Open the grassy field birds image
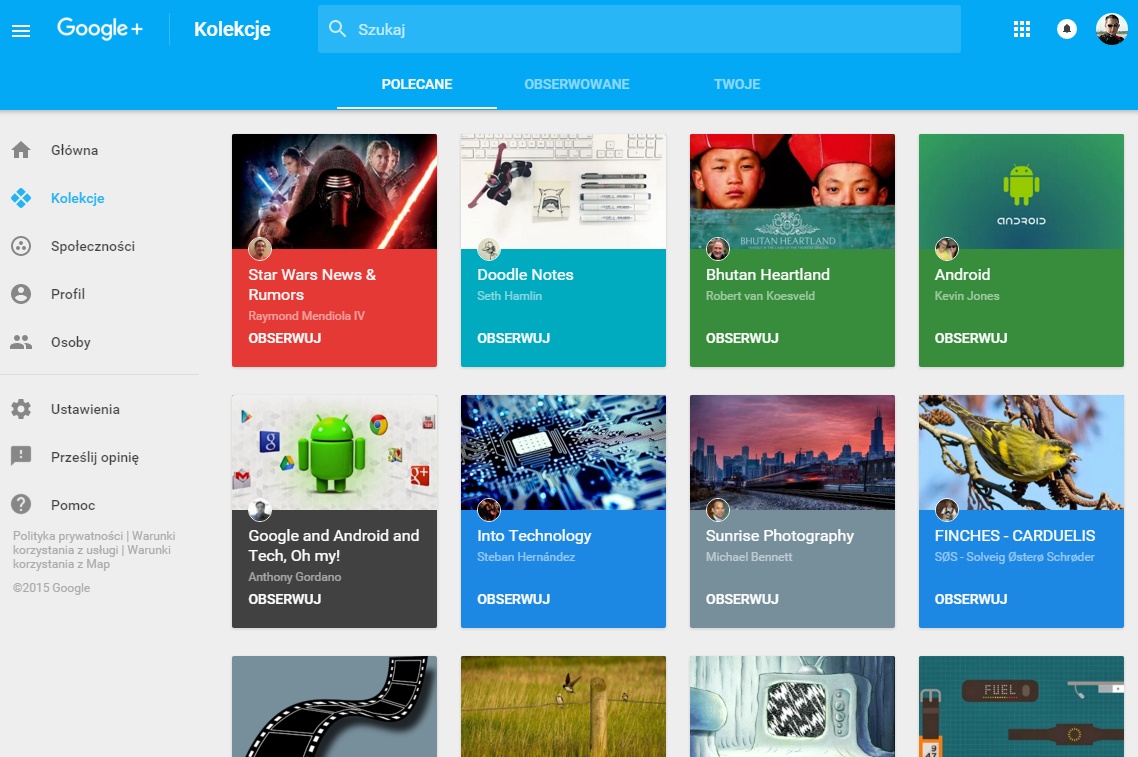This screenshot has width=1138, height=757. (563, 707)
